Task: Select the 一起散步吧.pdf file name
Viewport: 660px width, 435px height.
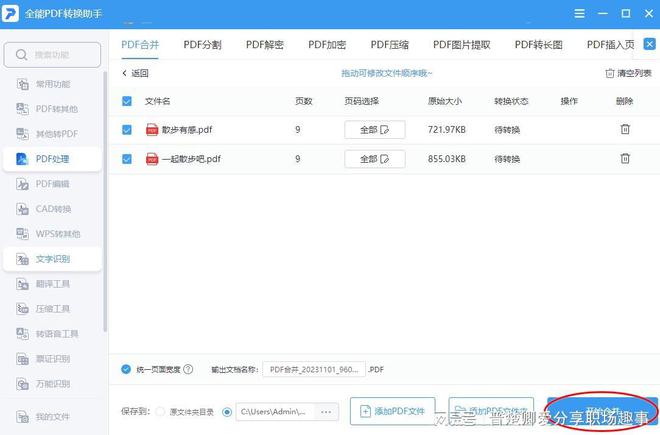Action: click(x=191, y=159)
